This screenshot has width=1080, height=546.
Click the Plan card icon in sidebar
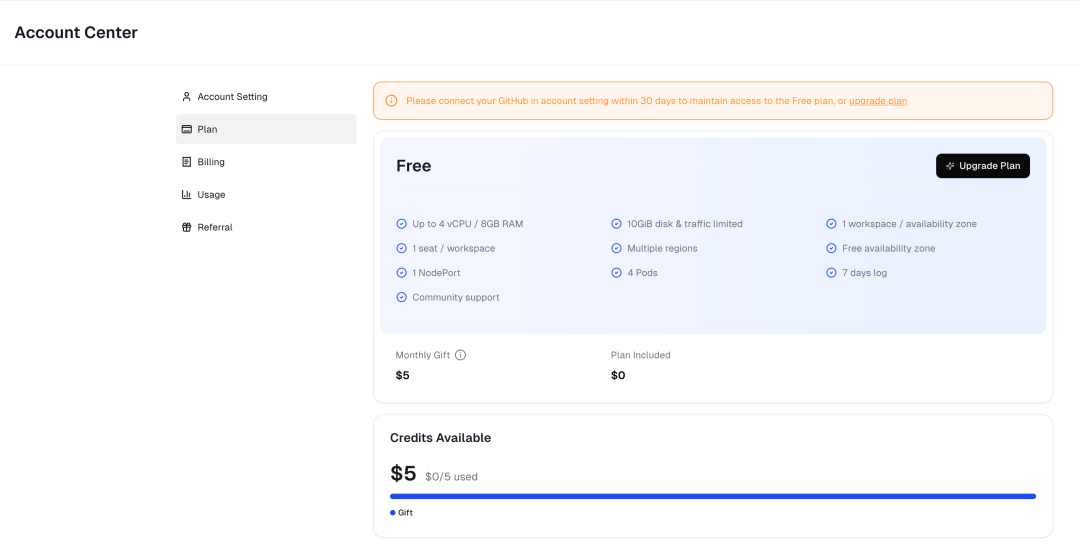click(x=186, y=129)
